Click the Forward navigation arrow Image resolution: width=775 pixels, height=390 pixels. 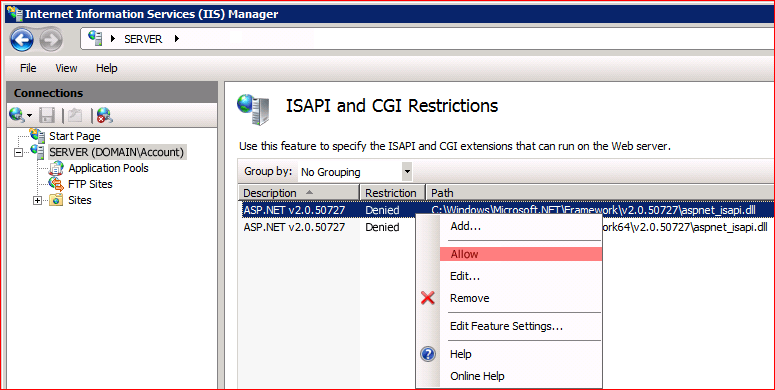(x=51, y=40)
